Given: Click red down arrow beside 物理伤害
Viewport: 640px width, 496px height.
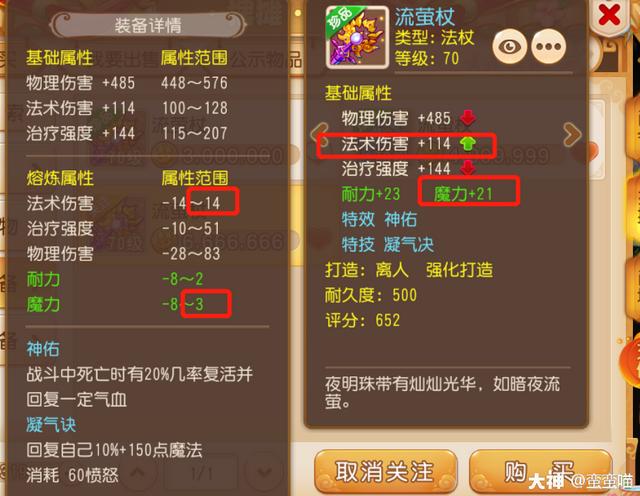Looking at the screenshot, I should click(468, 118).
